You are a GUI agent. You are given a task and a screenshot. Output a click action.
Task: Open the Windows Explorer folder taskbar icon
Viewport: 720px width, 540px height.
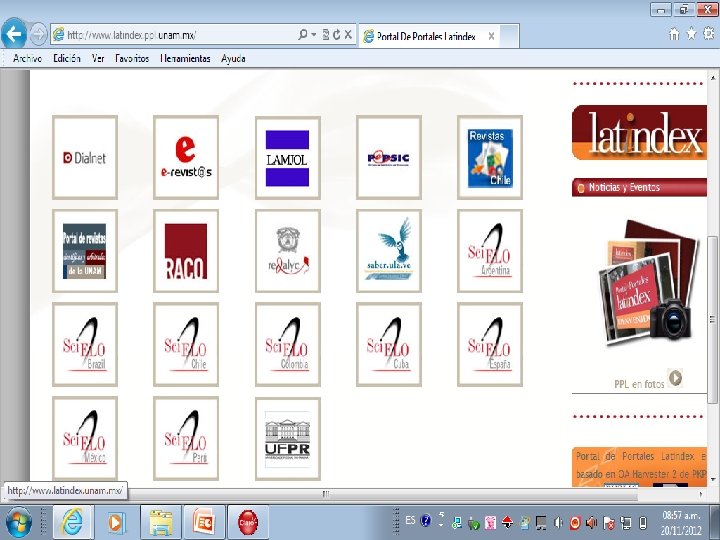coord(161,522)
